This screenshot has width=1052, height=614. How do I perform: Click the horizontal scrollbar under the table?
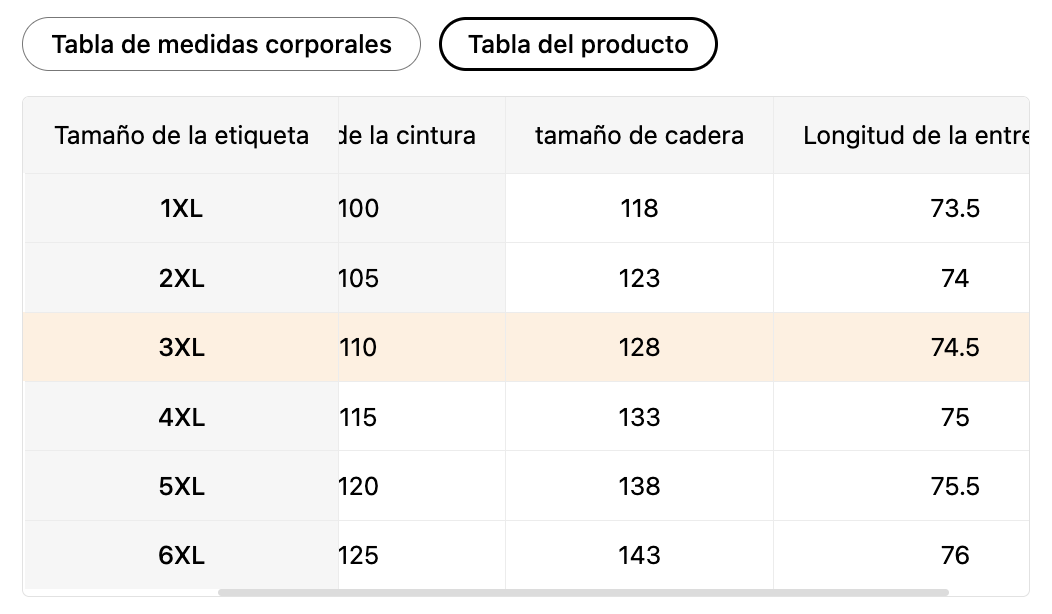582,592
